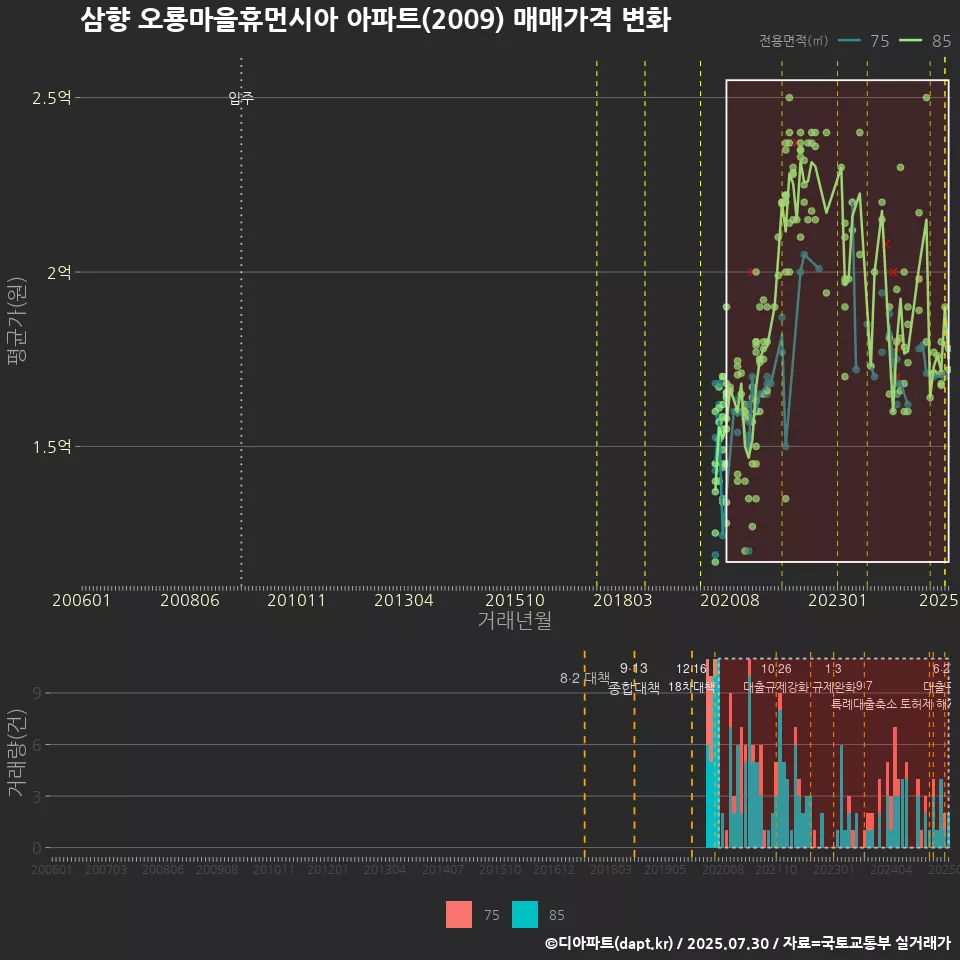Click the chart title 삼향 오룡마을휴먼시아 아파트(2009) 매매가격 변화

point(376,20)
